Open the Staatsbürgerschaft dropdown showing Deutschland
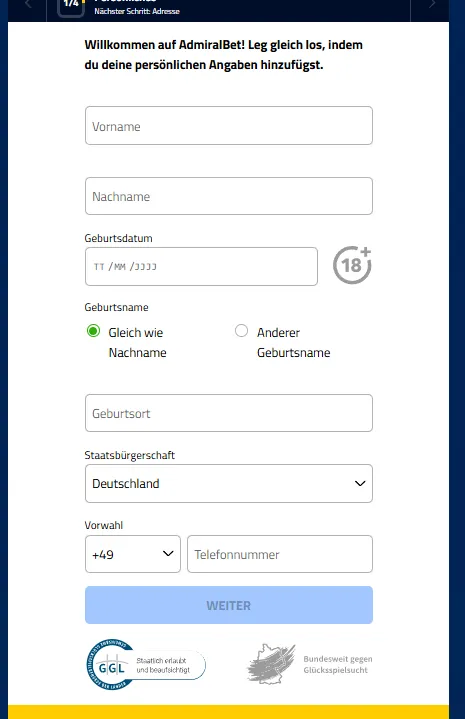This screenshot has height=719, width=465. tap(228, 483)
